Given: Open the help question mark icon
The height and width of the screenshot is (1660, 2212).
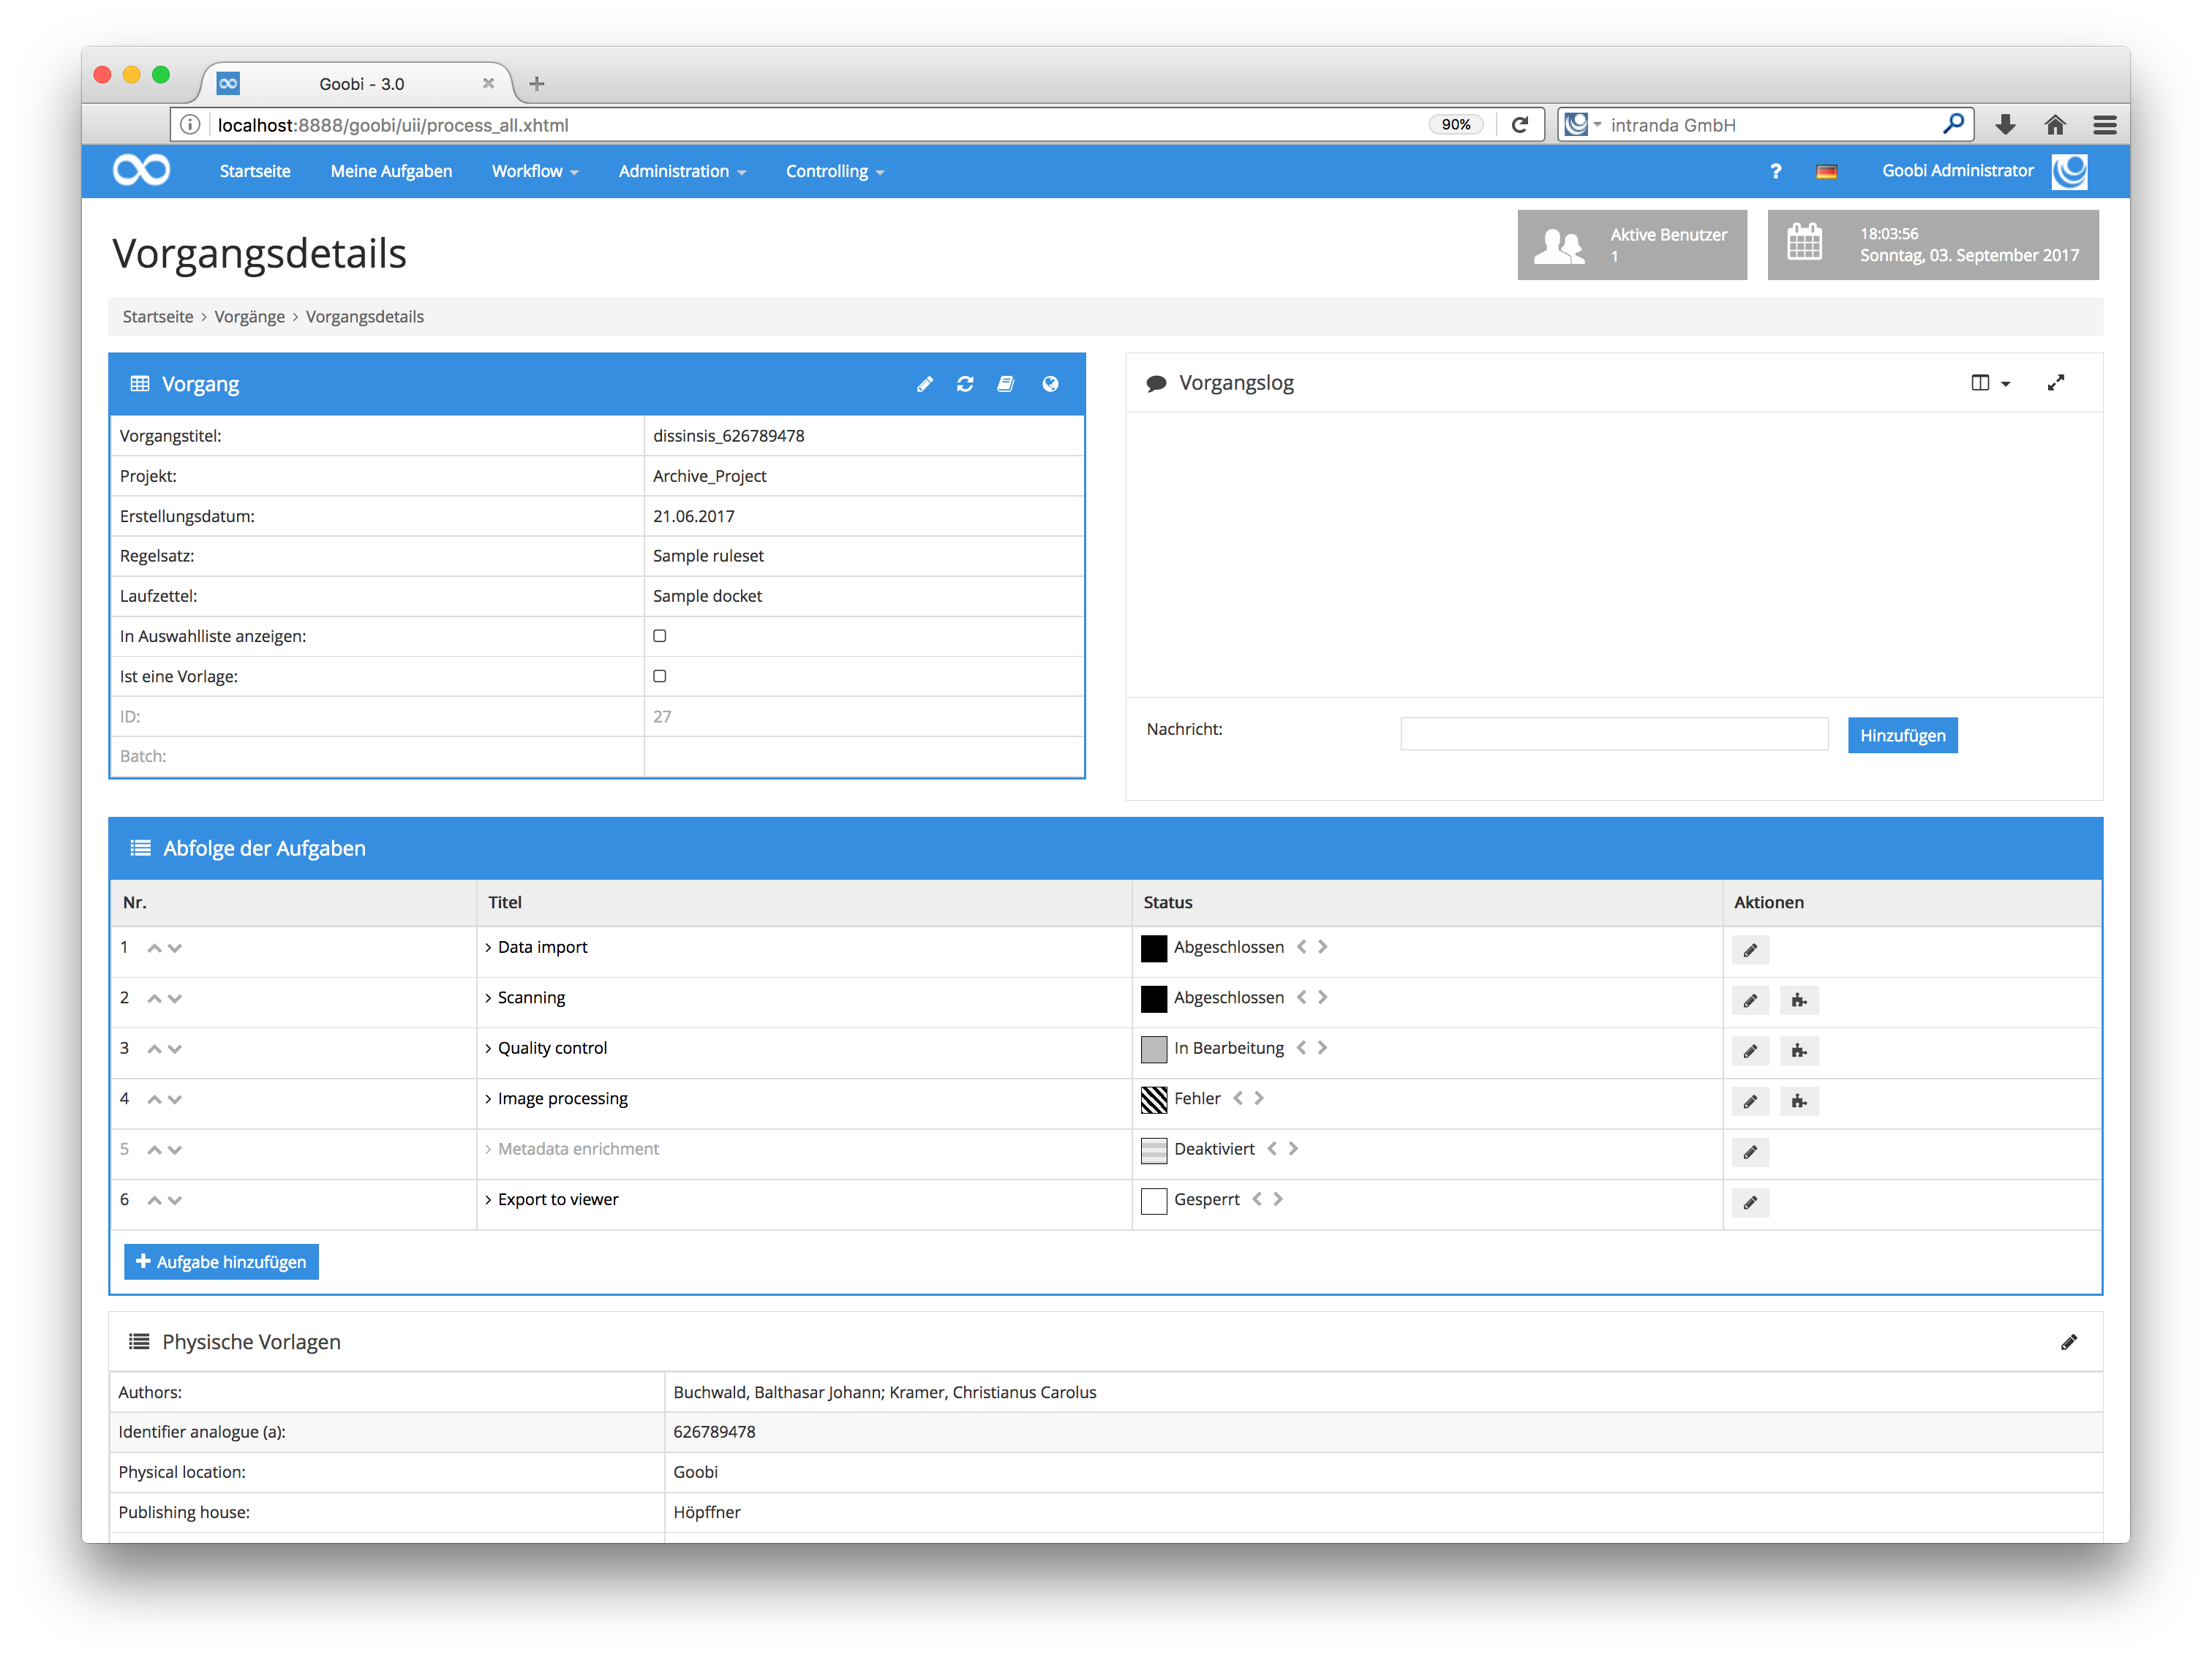Looking at the screenshot, I should click(x=1775, y=171).
